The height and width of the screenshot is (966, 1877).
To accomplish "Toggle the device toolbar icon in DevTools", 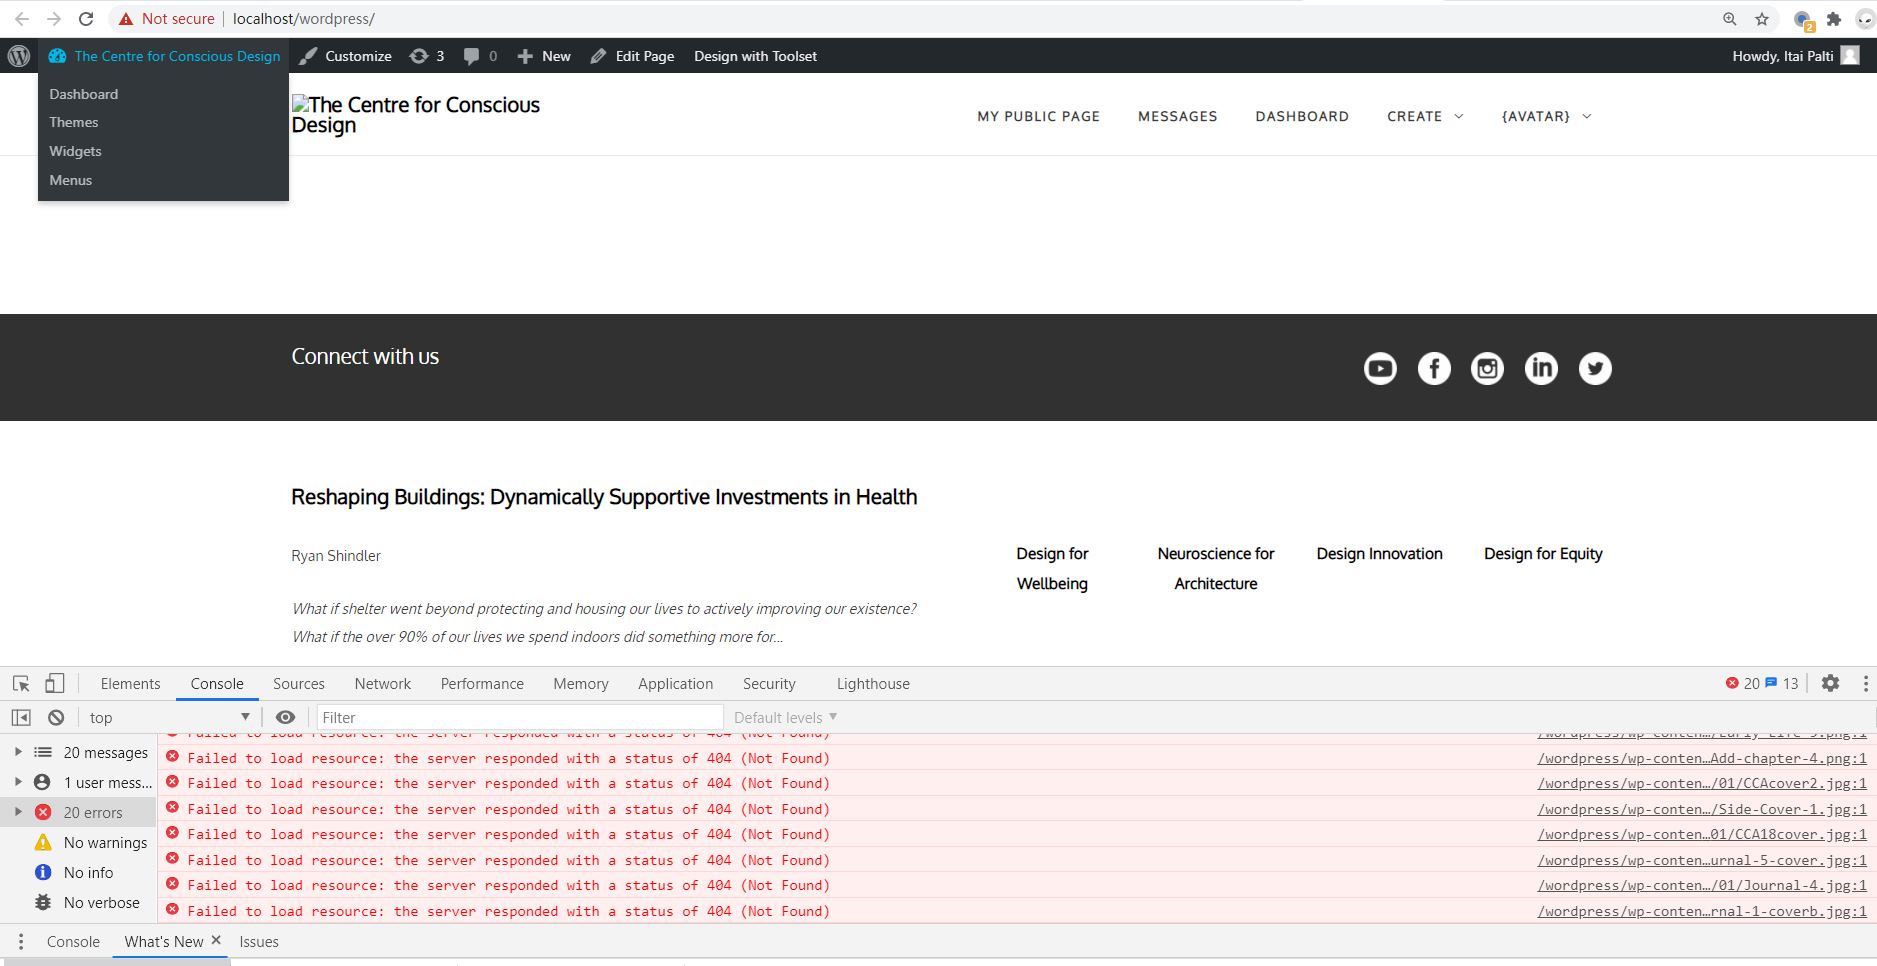I will [x=54, y=684].
